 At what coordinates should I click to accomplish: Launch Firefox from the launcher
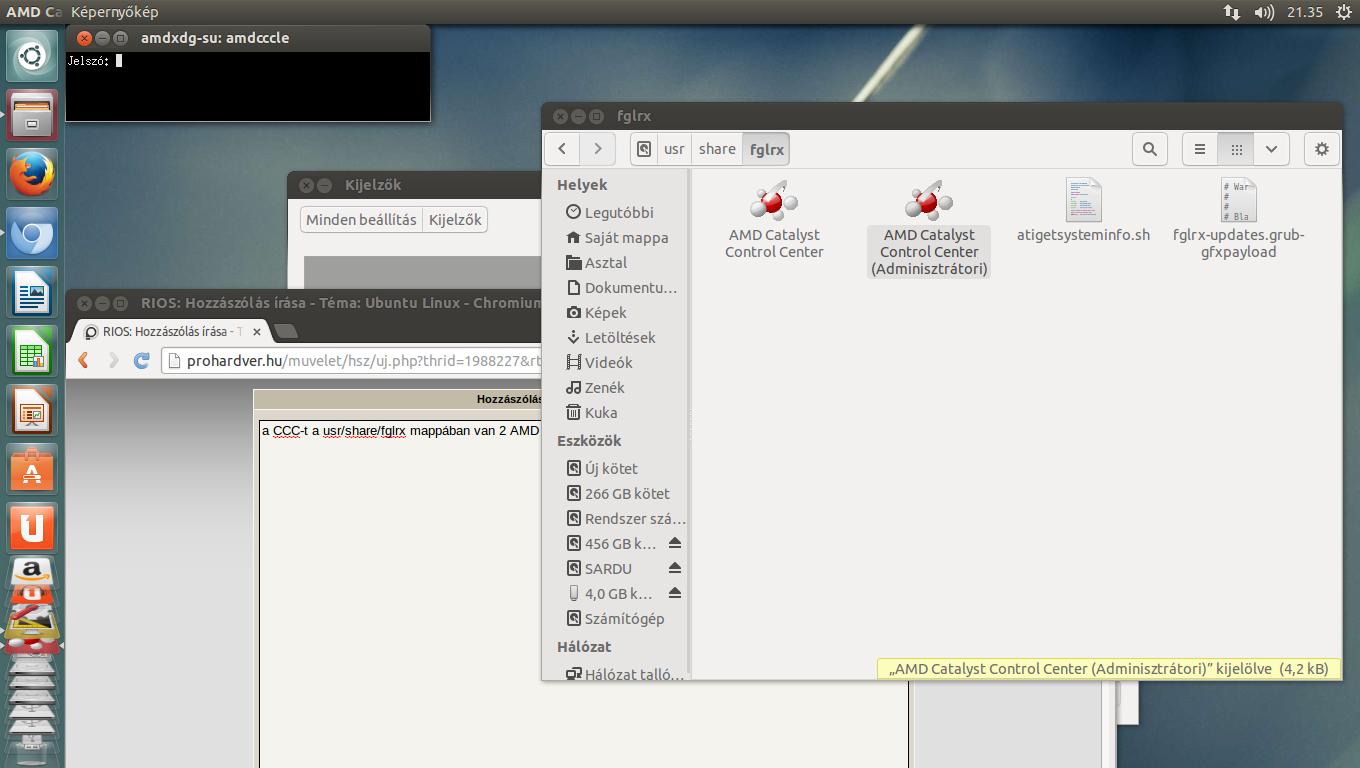pos(32,174)
